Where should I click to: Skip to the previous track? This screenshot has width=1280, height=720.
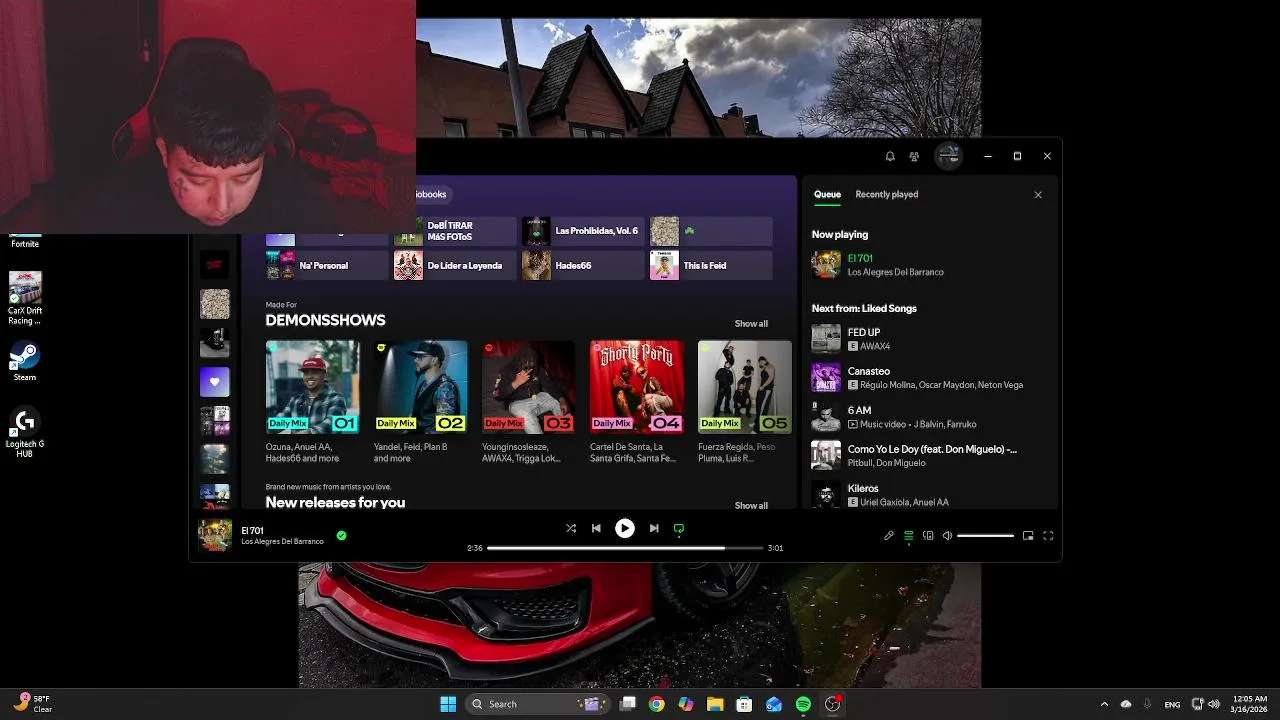click(x=596, y=528)
